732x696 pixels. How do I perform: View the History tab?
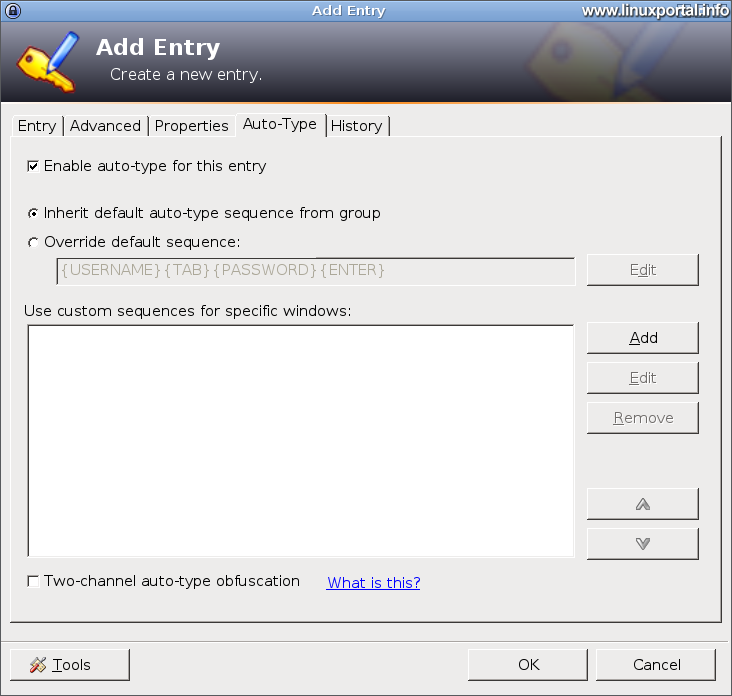point(356,126)
